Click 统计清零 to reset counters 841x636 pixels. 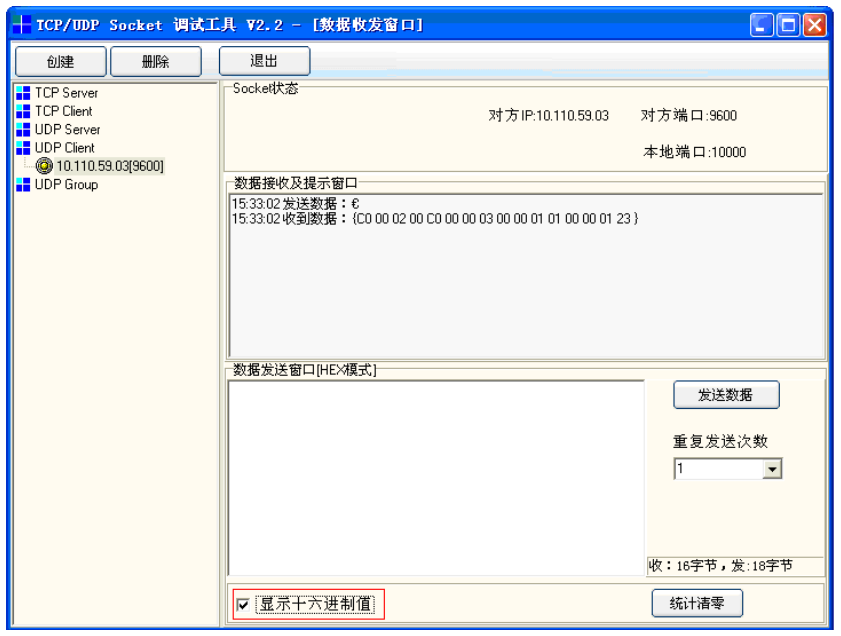pos(698,604)
